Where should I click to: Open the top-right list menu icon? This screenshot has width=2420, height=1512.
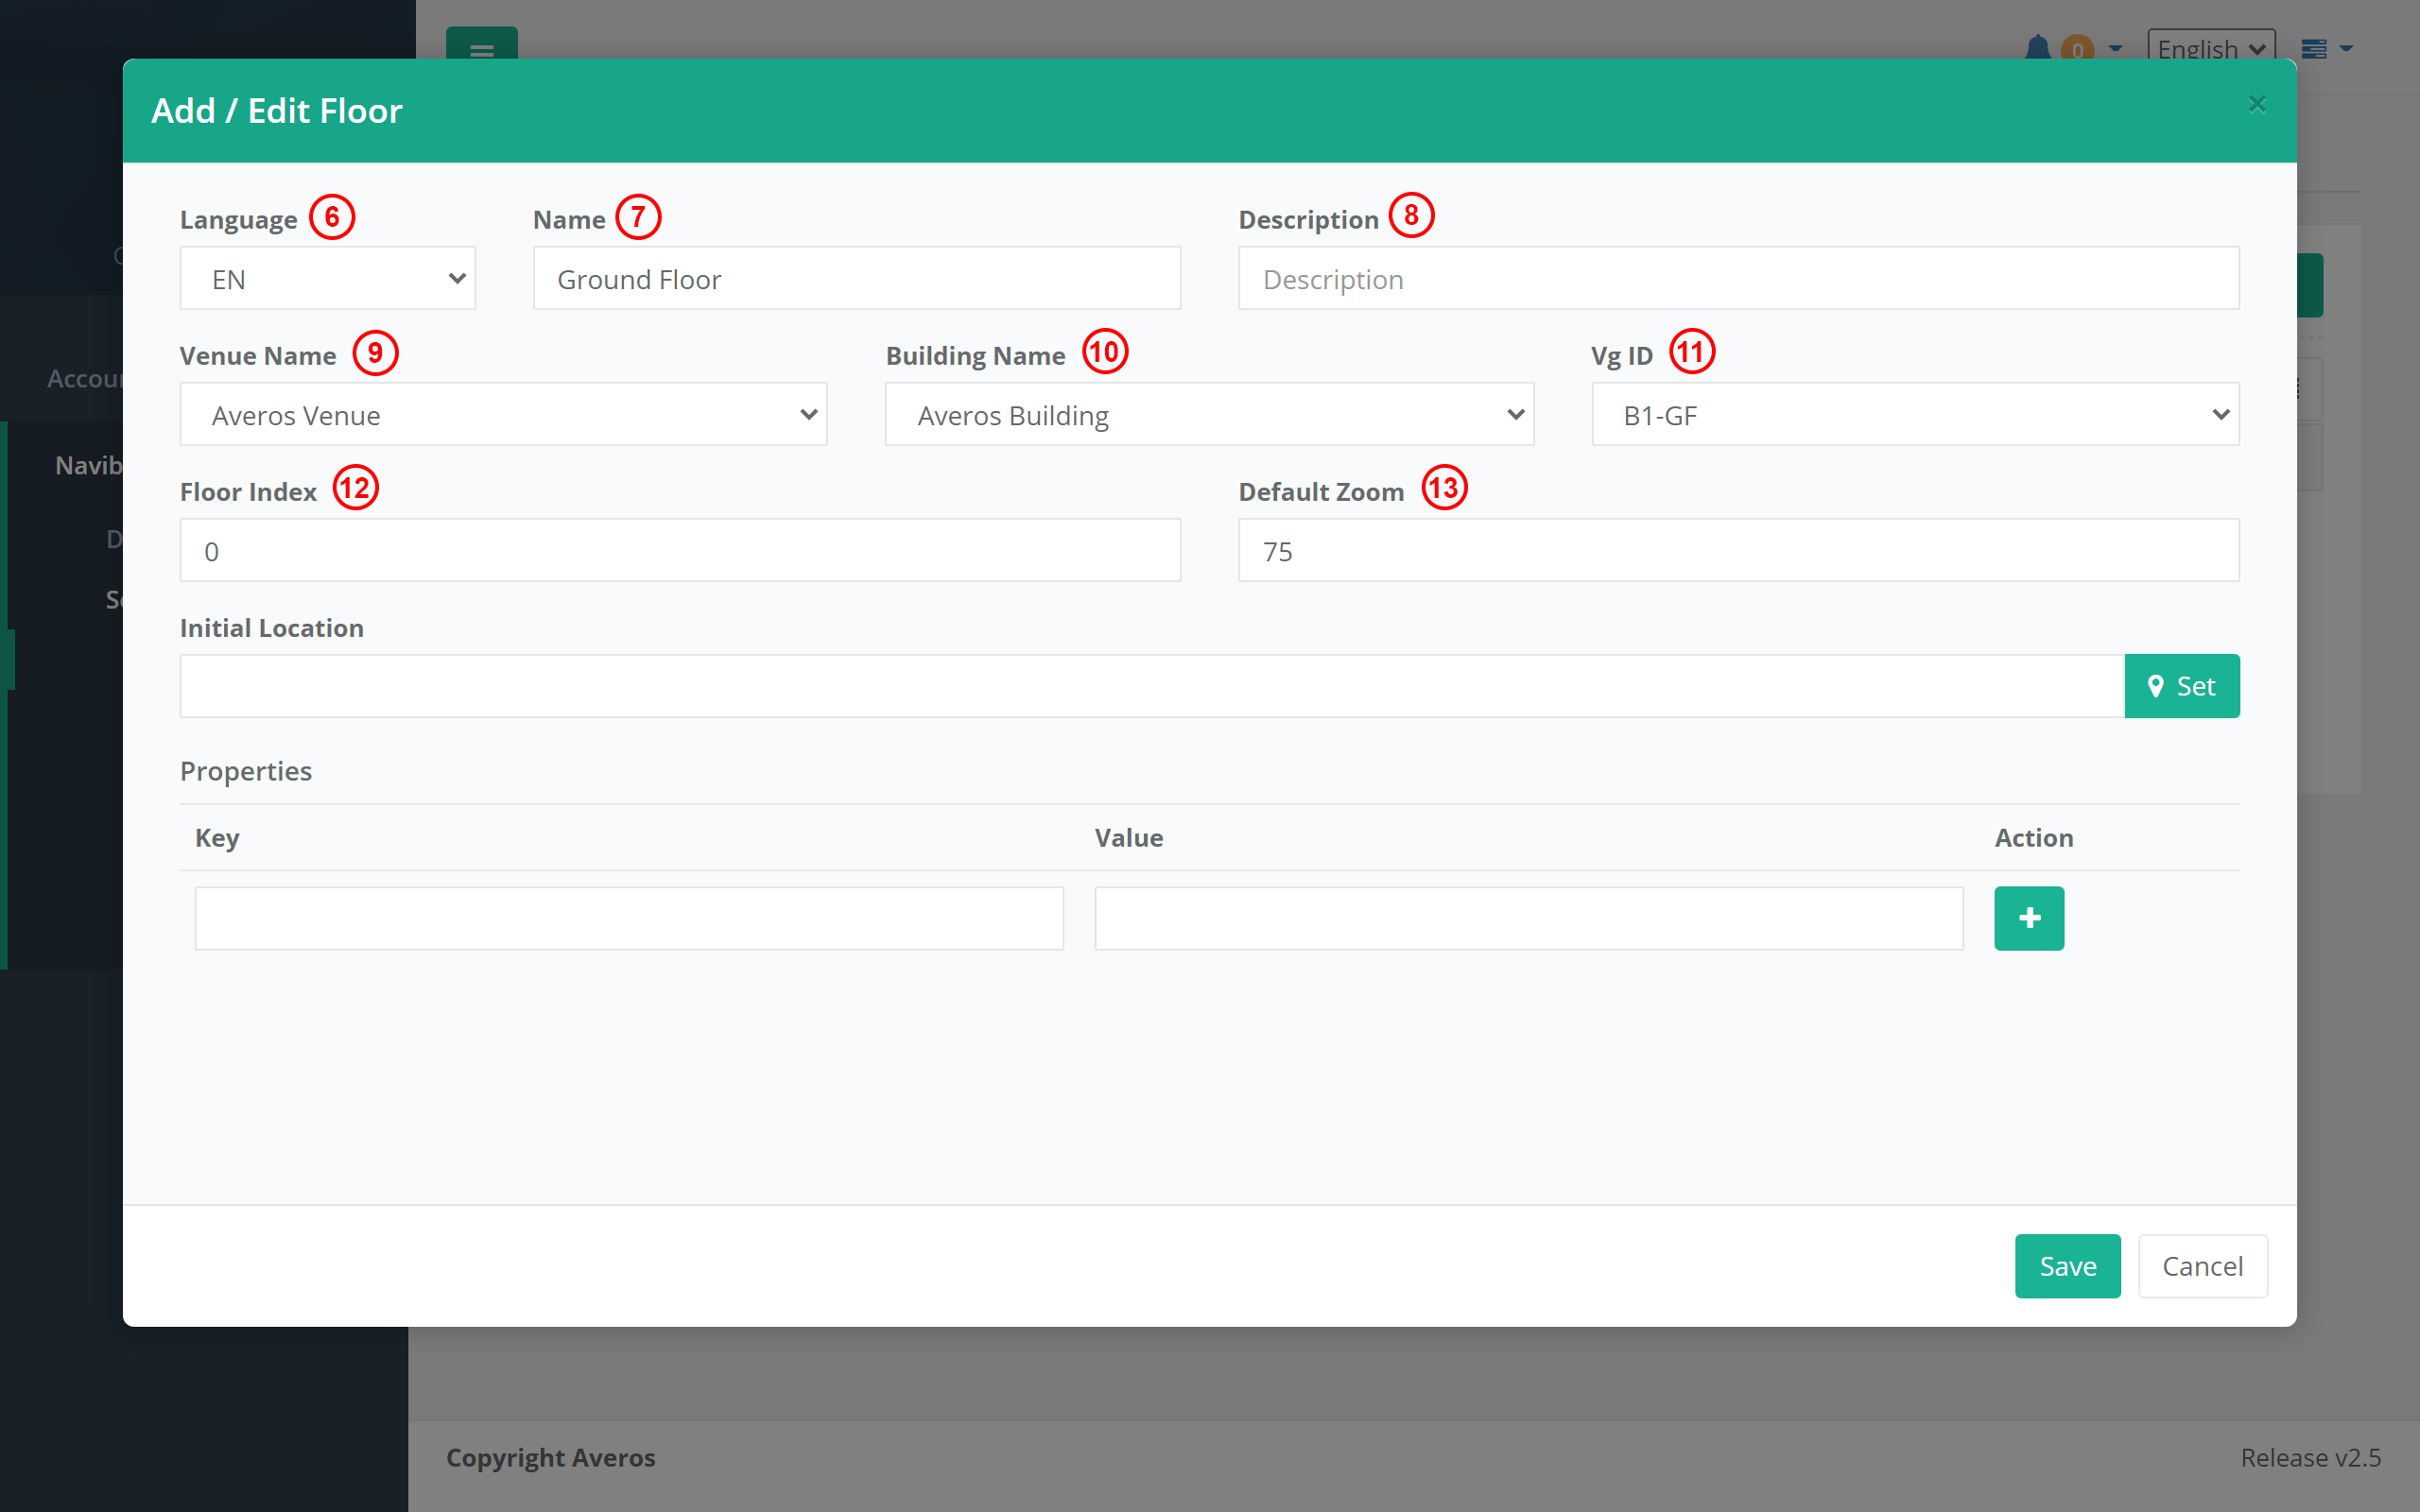(2314, 48)
